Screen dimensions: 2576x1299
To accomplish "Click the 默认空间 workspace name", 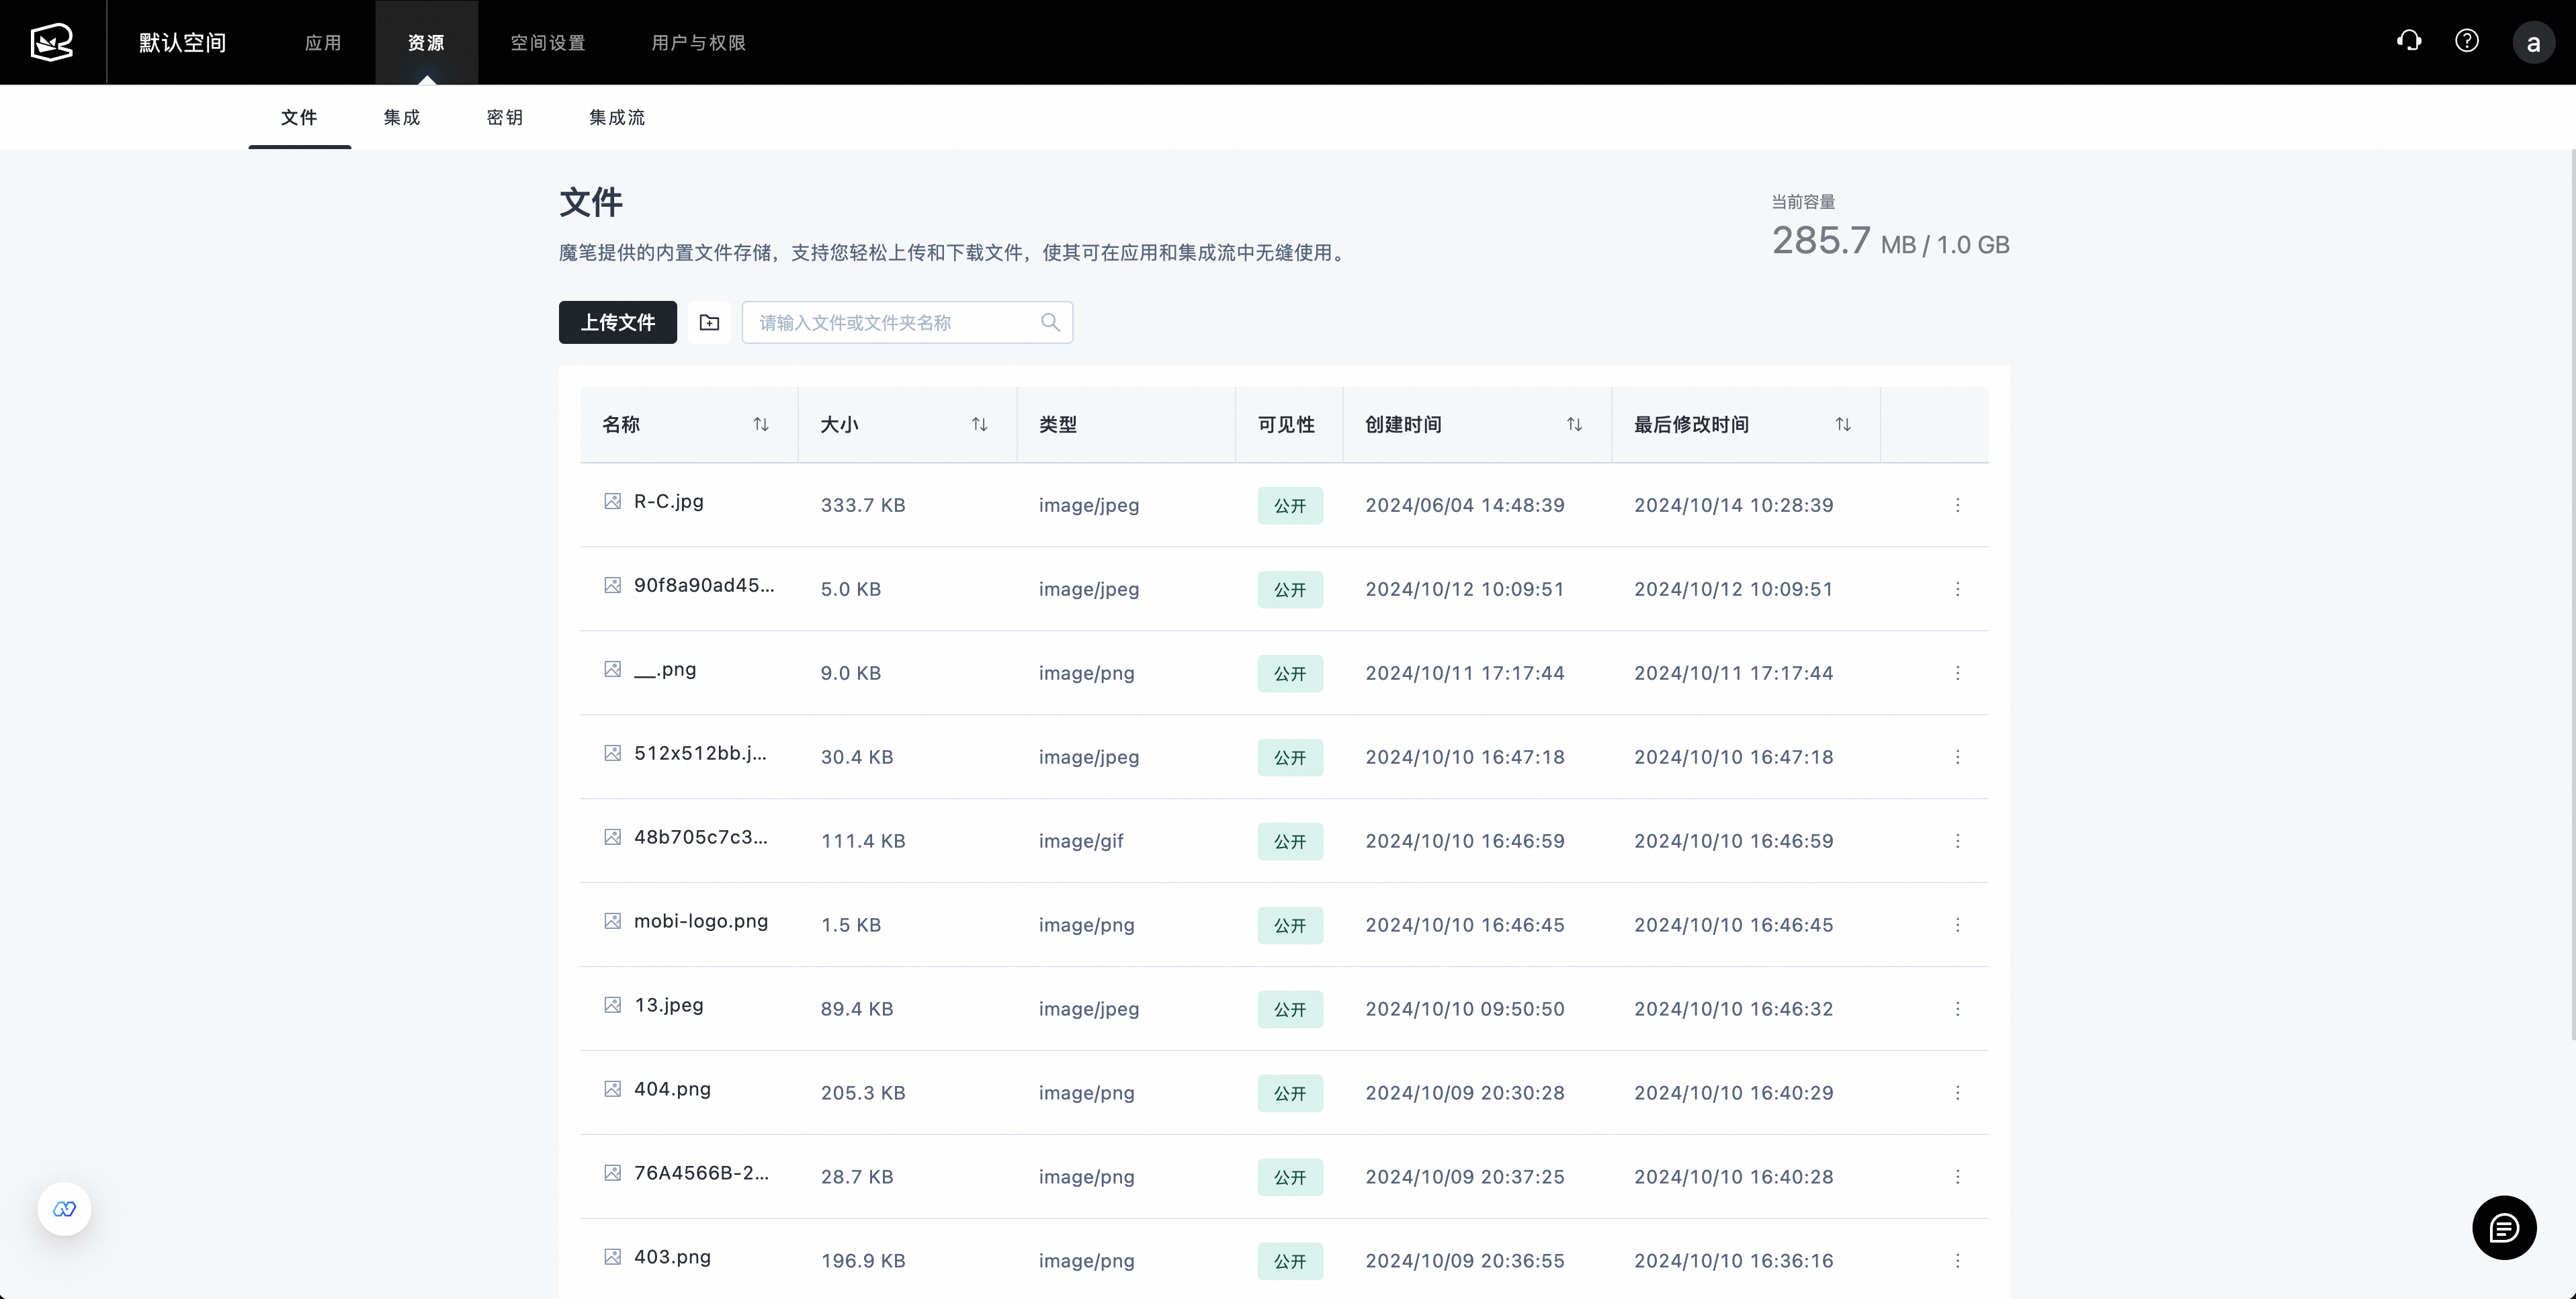I will click(x=182, y=42).
